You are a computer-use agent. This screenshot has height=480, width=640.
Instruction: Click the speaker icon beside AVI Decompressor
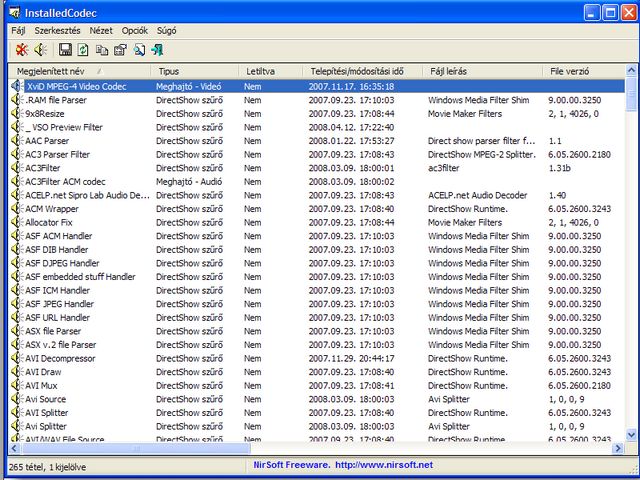pyautogui.click(x=17, y=358)
